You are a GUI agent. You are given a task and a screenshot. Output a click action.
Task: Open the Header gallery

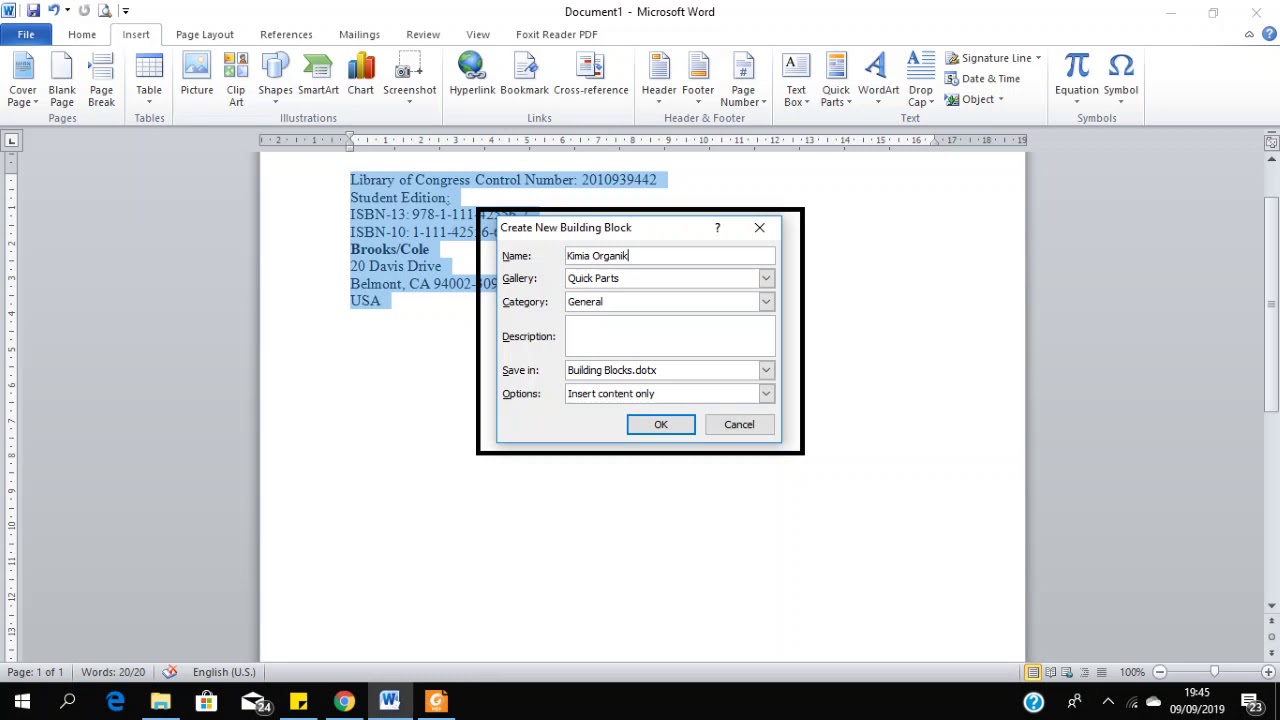659,80
